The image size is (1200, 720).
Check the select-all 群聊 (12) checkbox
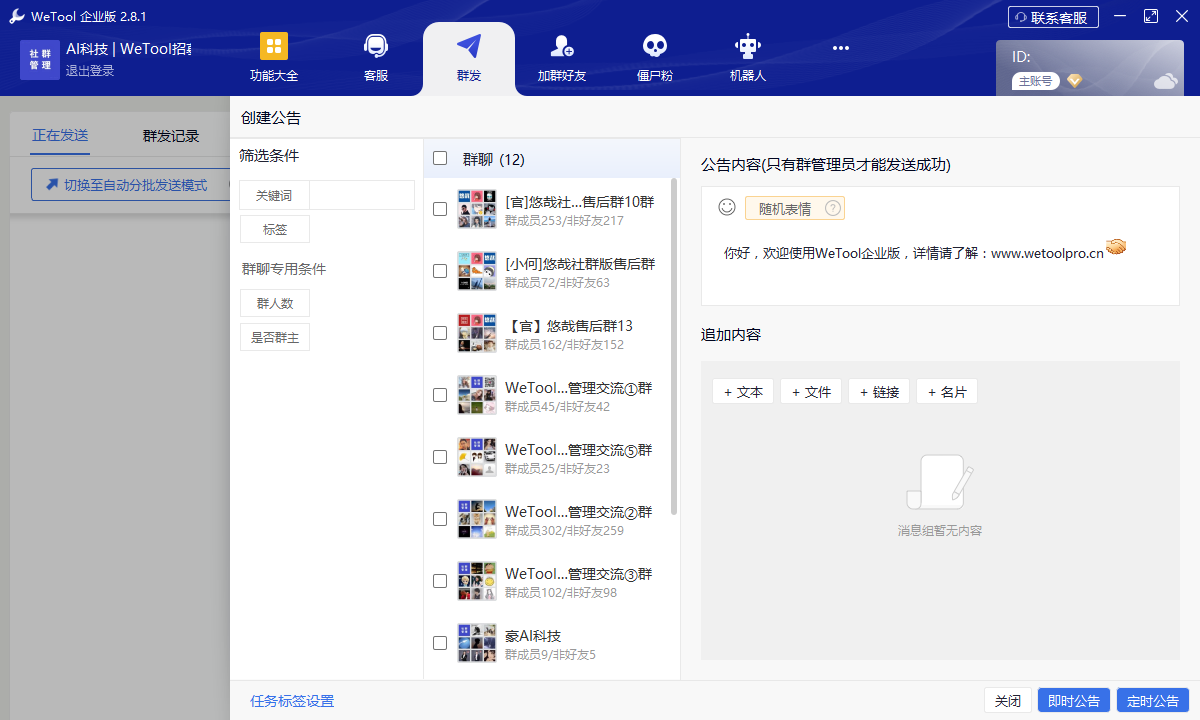[440, 158]
